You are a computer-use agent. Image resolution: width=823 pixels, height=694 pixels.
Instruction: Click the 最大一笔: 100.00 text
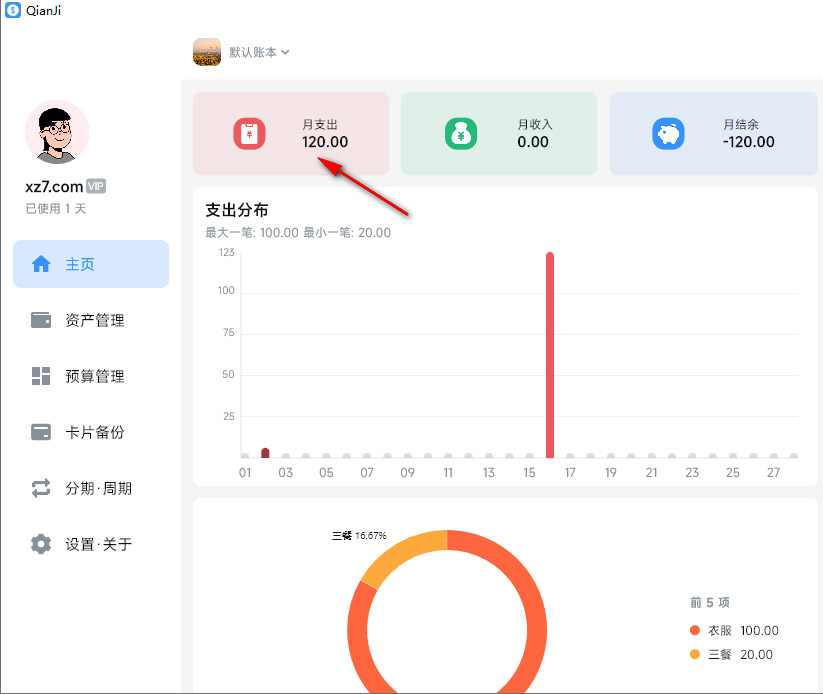pyautogui.click(x=251, y=233)
